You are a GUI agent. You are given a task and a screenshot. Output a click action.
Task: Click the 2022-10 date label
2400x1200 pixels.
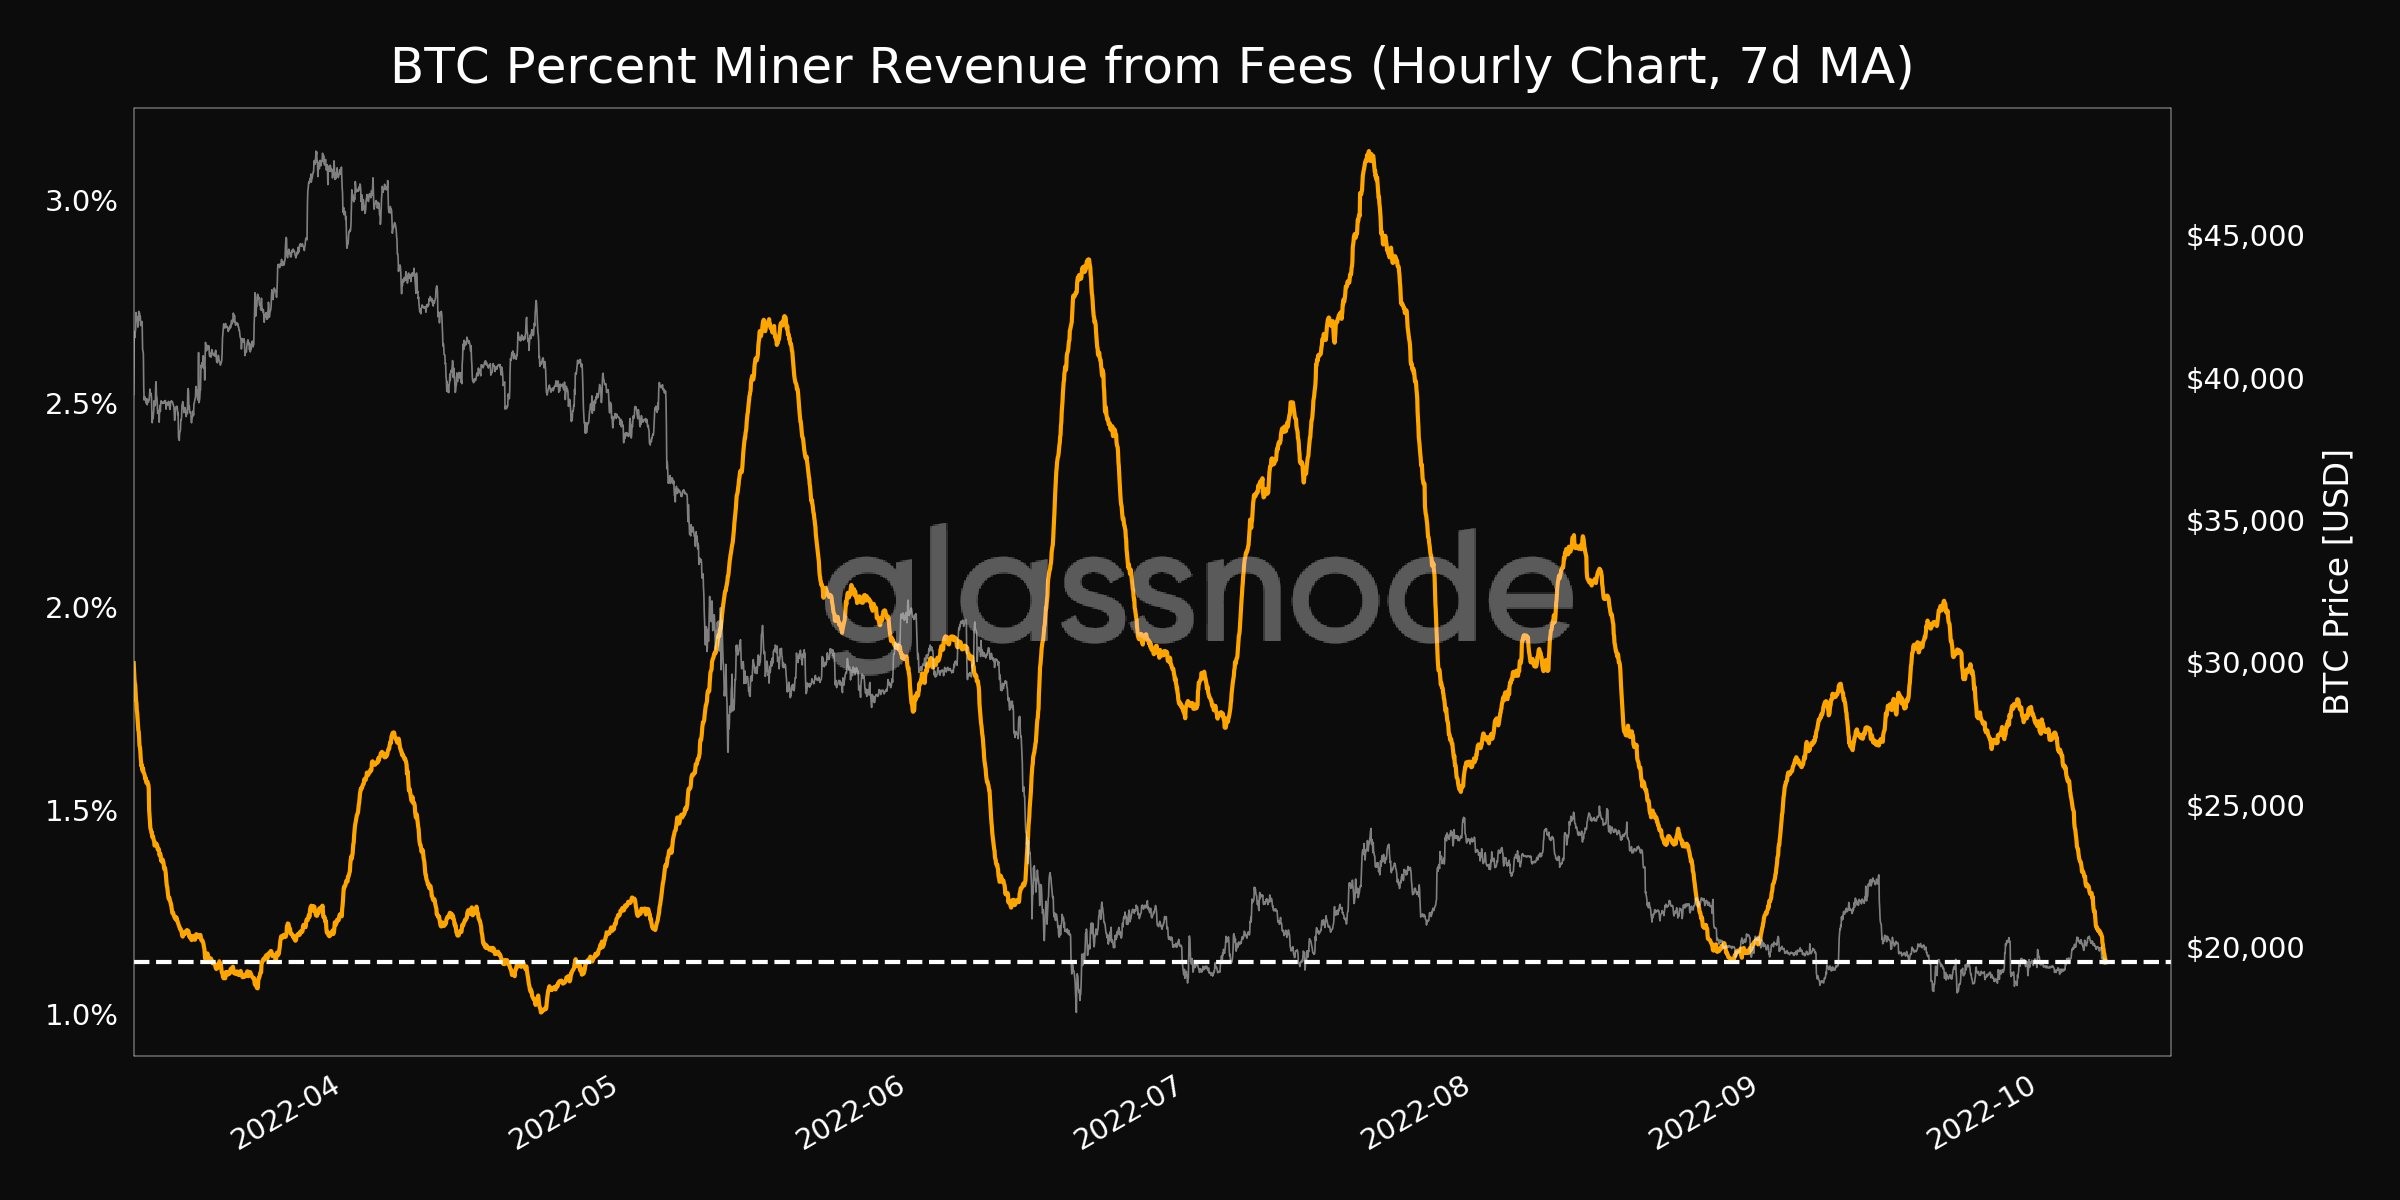point(1981,1115)
